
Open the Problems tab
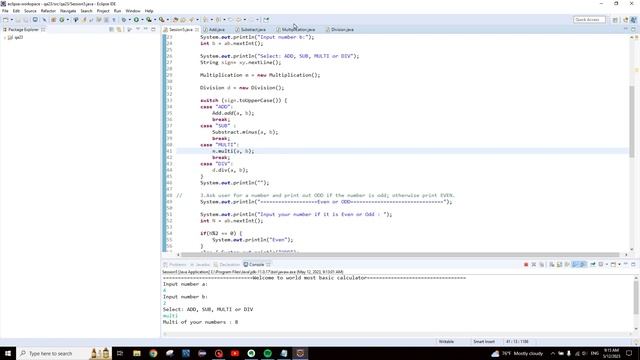[174, 264]
